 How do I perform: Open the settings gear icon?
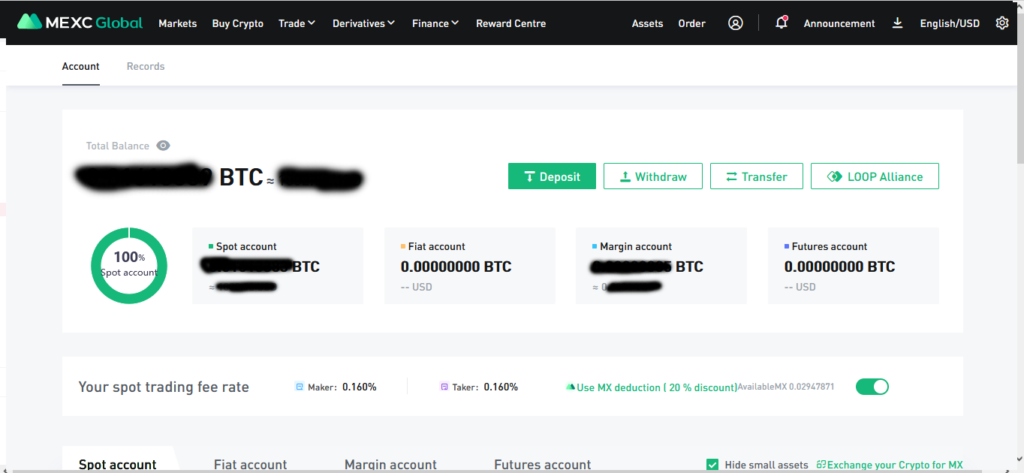(1002, 23)
